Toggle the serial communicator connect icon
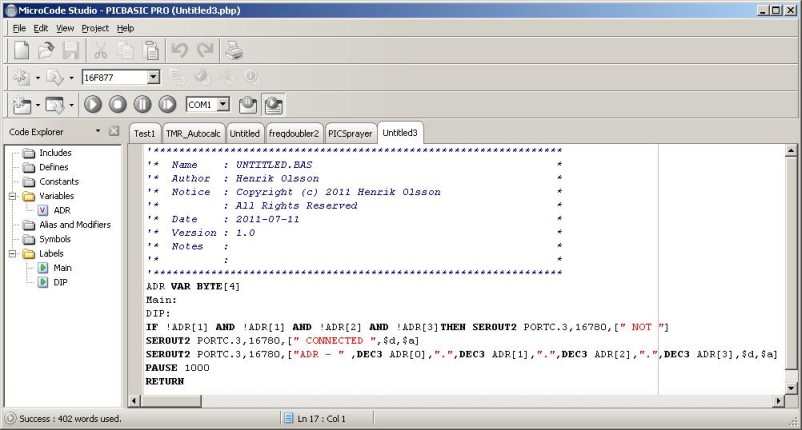 [247, 104]
